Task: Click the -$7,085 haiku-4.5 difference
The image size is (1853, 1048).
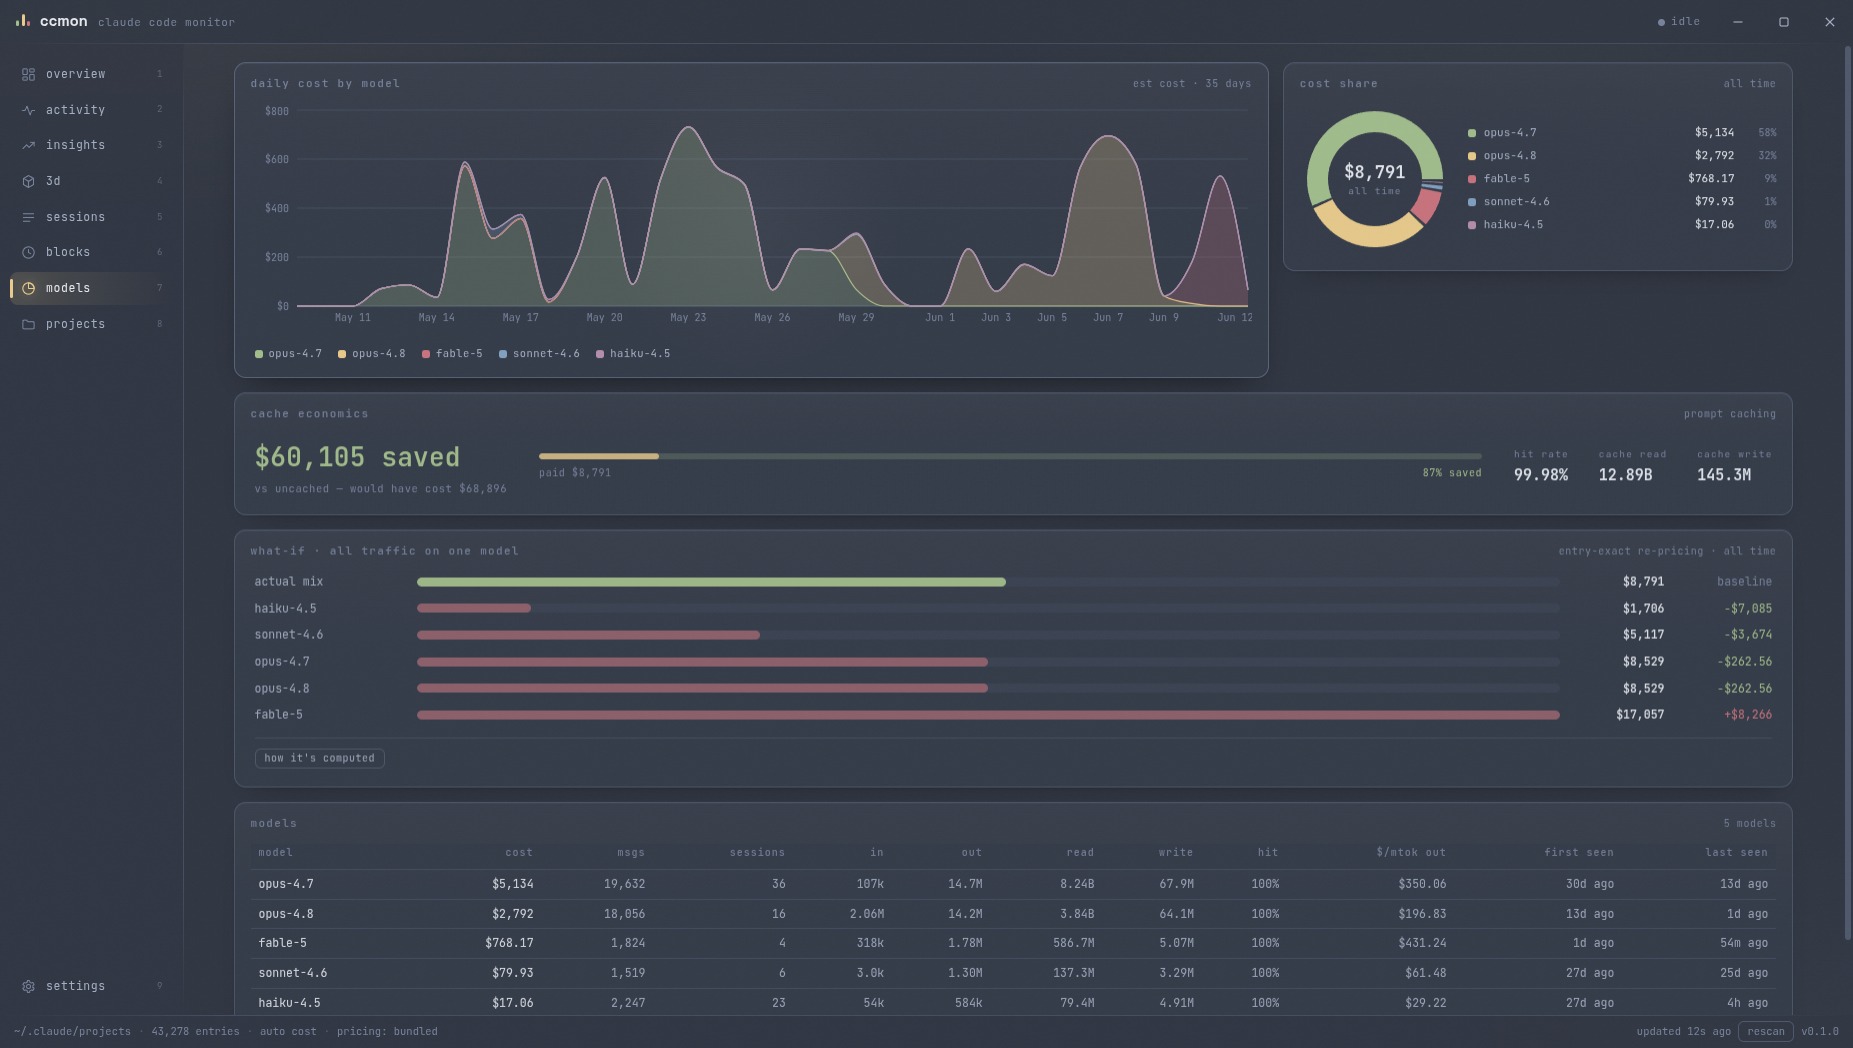Action: pyautogui.click(x=1748, y=609)
